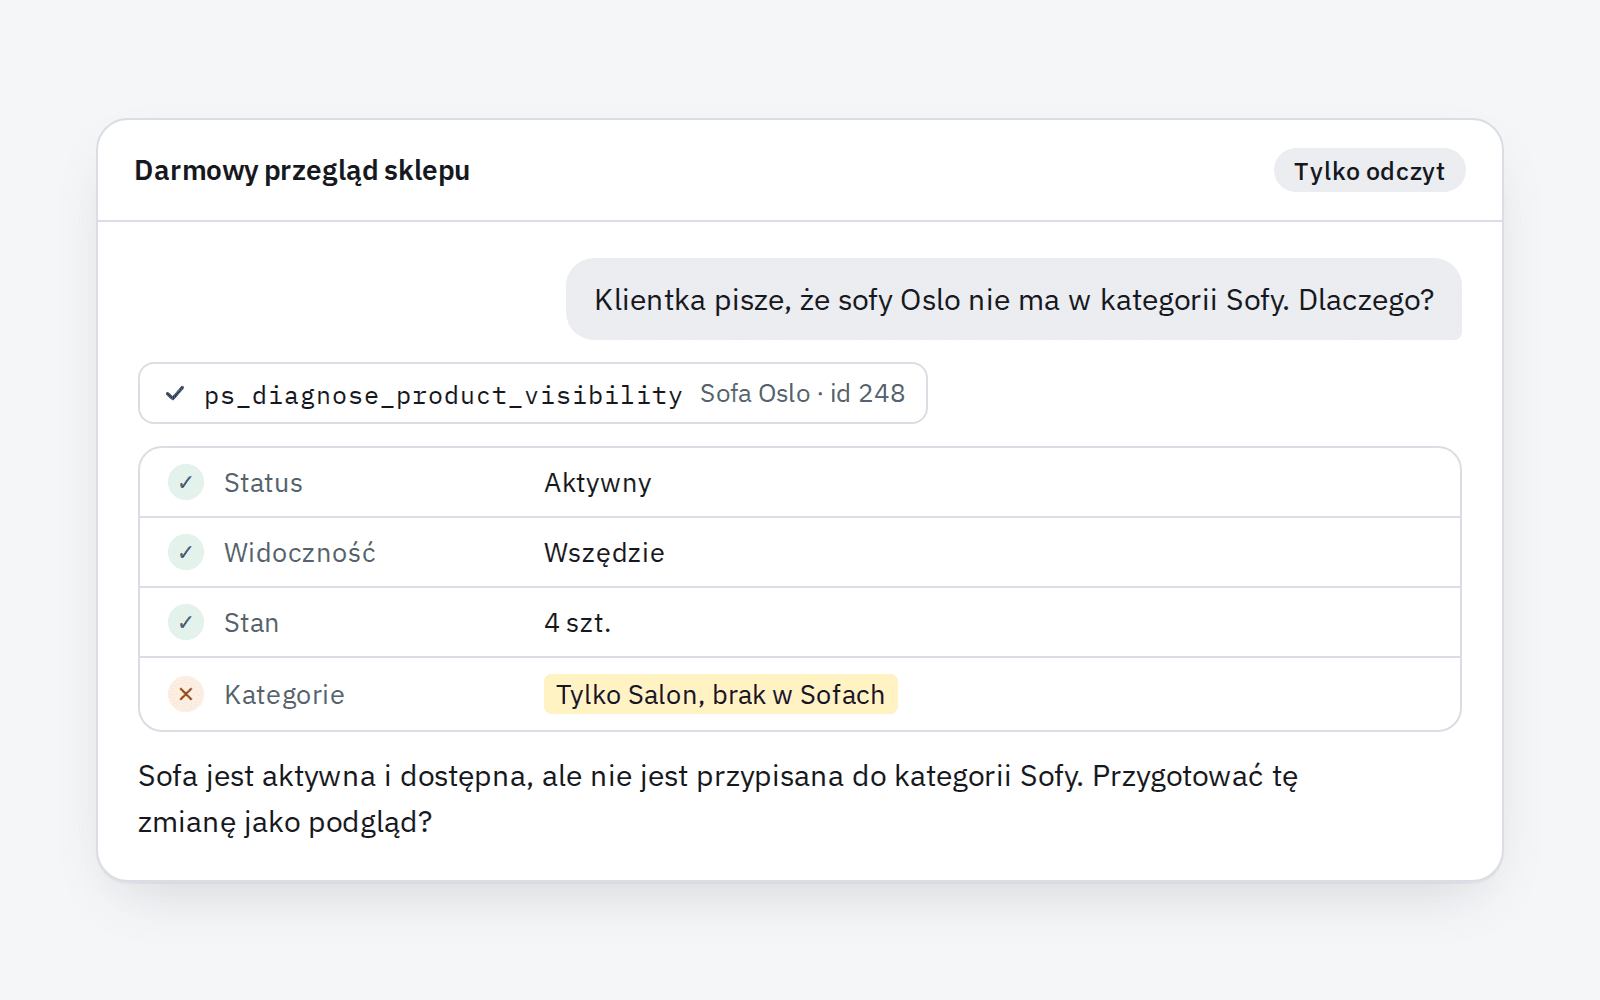Screen dimensions: 1600x1000
Task: Click the user message about sofa Oslo
Action: 1014,299
